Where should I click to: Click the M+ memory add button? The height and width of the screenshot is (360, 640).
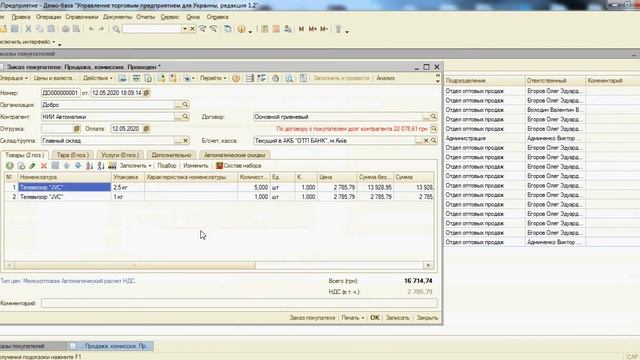coord(313,29)
